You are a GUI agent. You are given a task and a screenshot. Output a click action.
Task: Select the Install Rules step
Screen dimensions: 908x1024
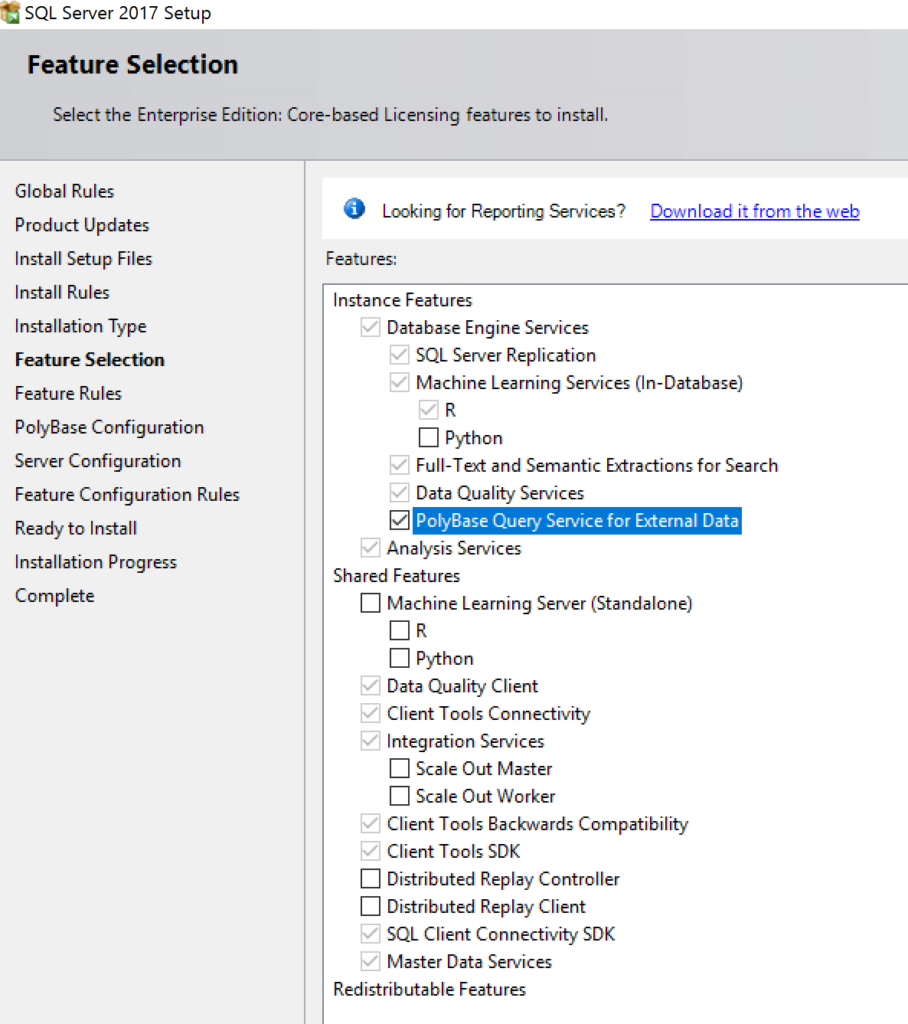pyautogui.click(x=62, y=293)
